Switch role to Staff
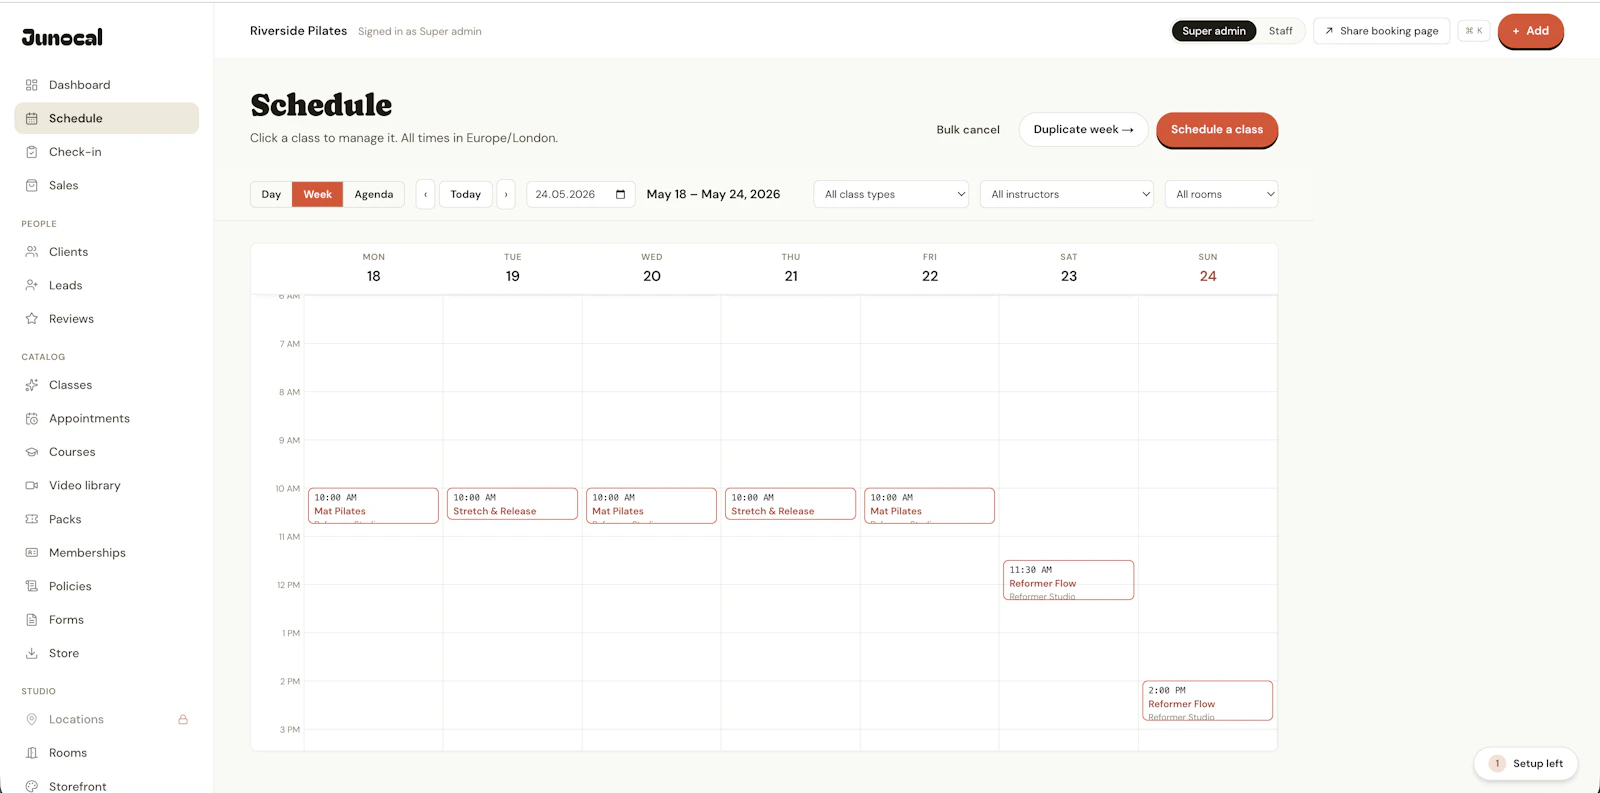The image size is (1600, 793). click(x=1281, y=31)
